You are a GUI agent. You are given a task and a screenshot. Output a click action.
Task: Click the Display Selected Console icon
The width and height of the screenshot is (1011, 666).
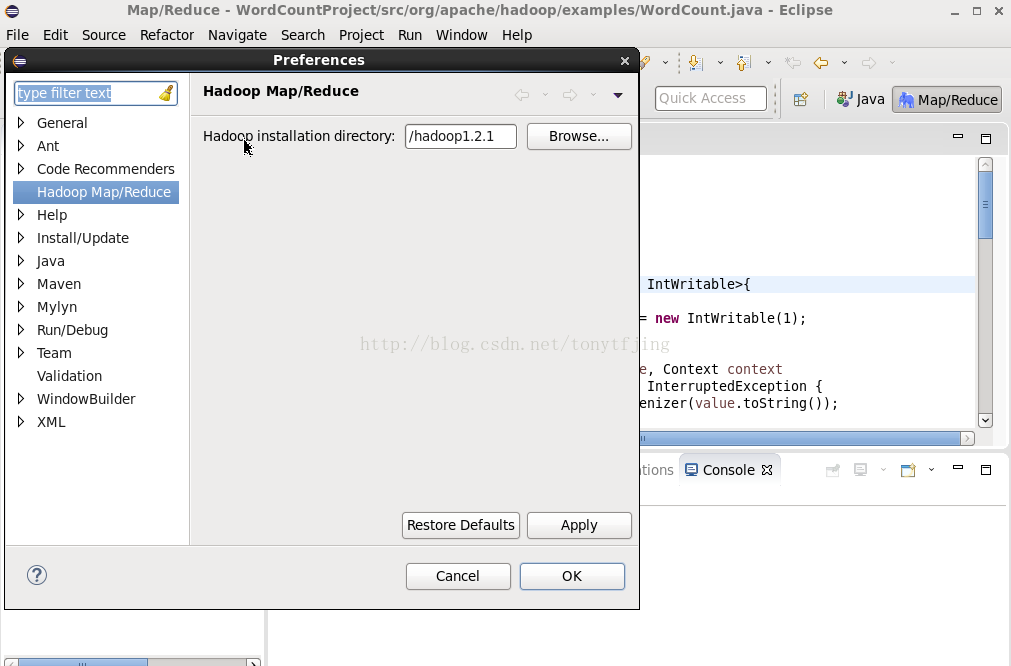pos(860,470)
